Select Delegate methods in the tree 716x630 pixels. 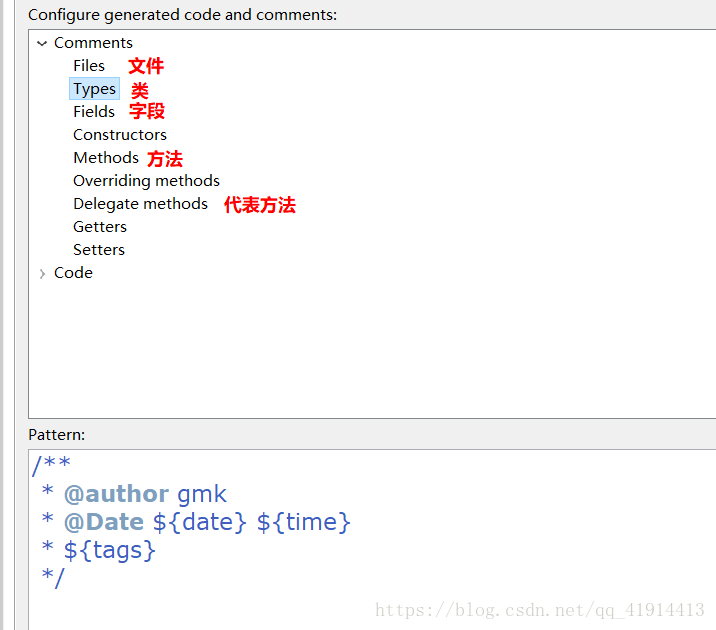point(141,204)
